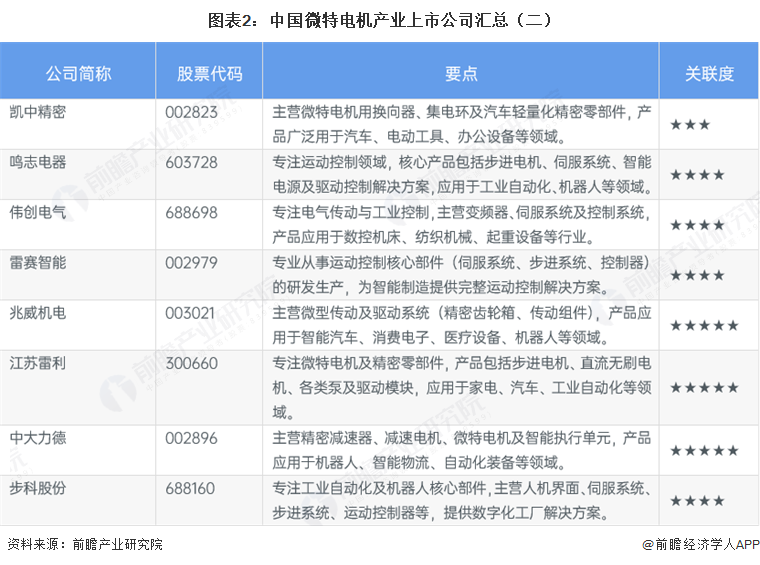Click the five-star rating for 中大力德
The width and height of the screenshot is (760, 565).
[x=704, y=451]
